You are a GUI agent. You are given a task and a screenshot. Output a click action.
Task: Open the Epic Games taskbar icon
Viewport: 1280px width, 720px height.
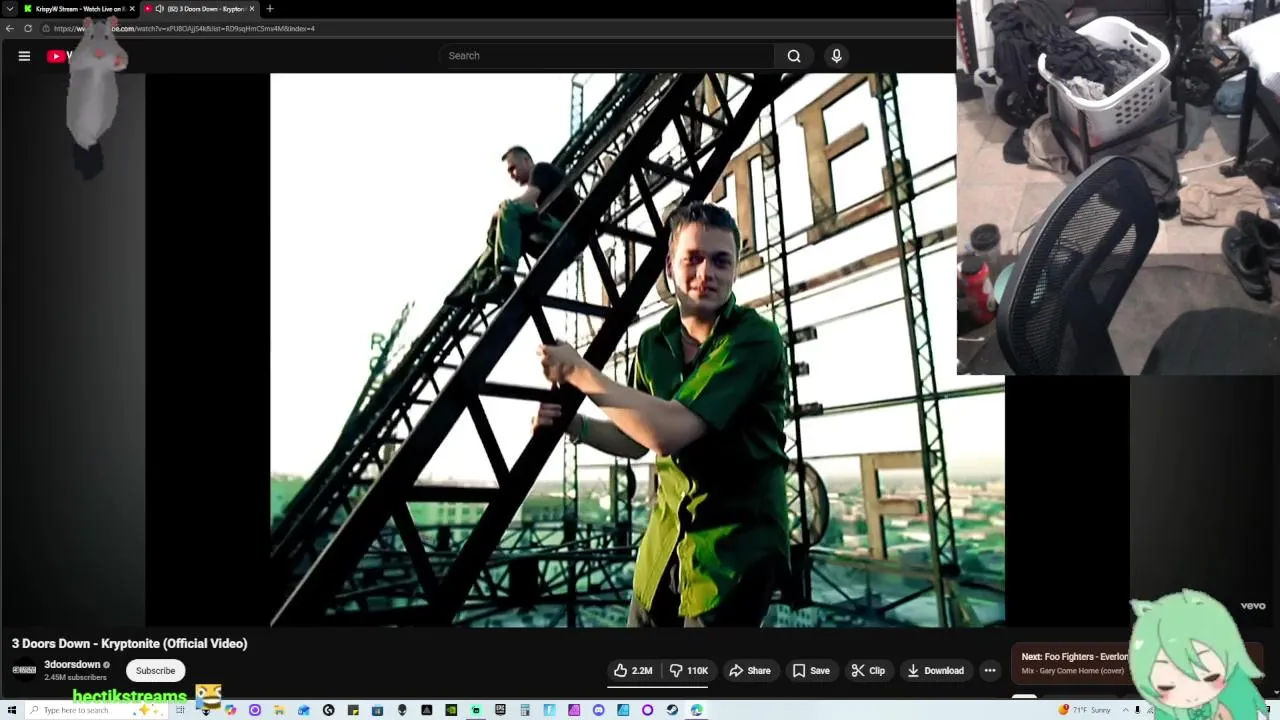[500, 710]
